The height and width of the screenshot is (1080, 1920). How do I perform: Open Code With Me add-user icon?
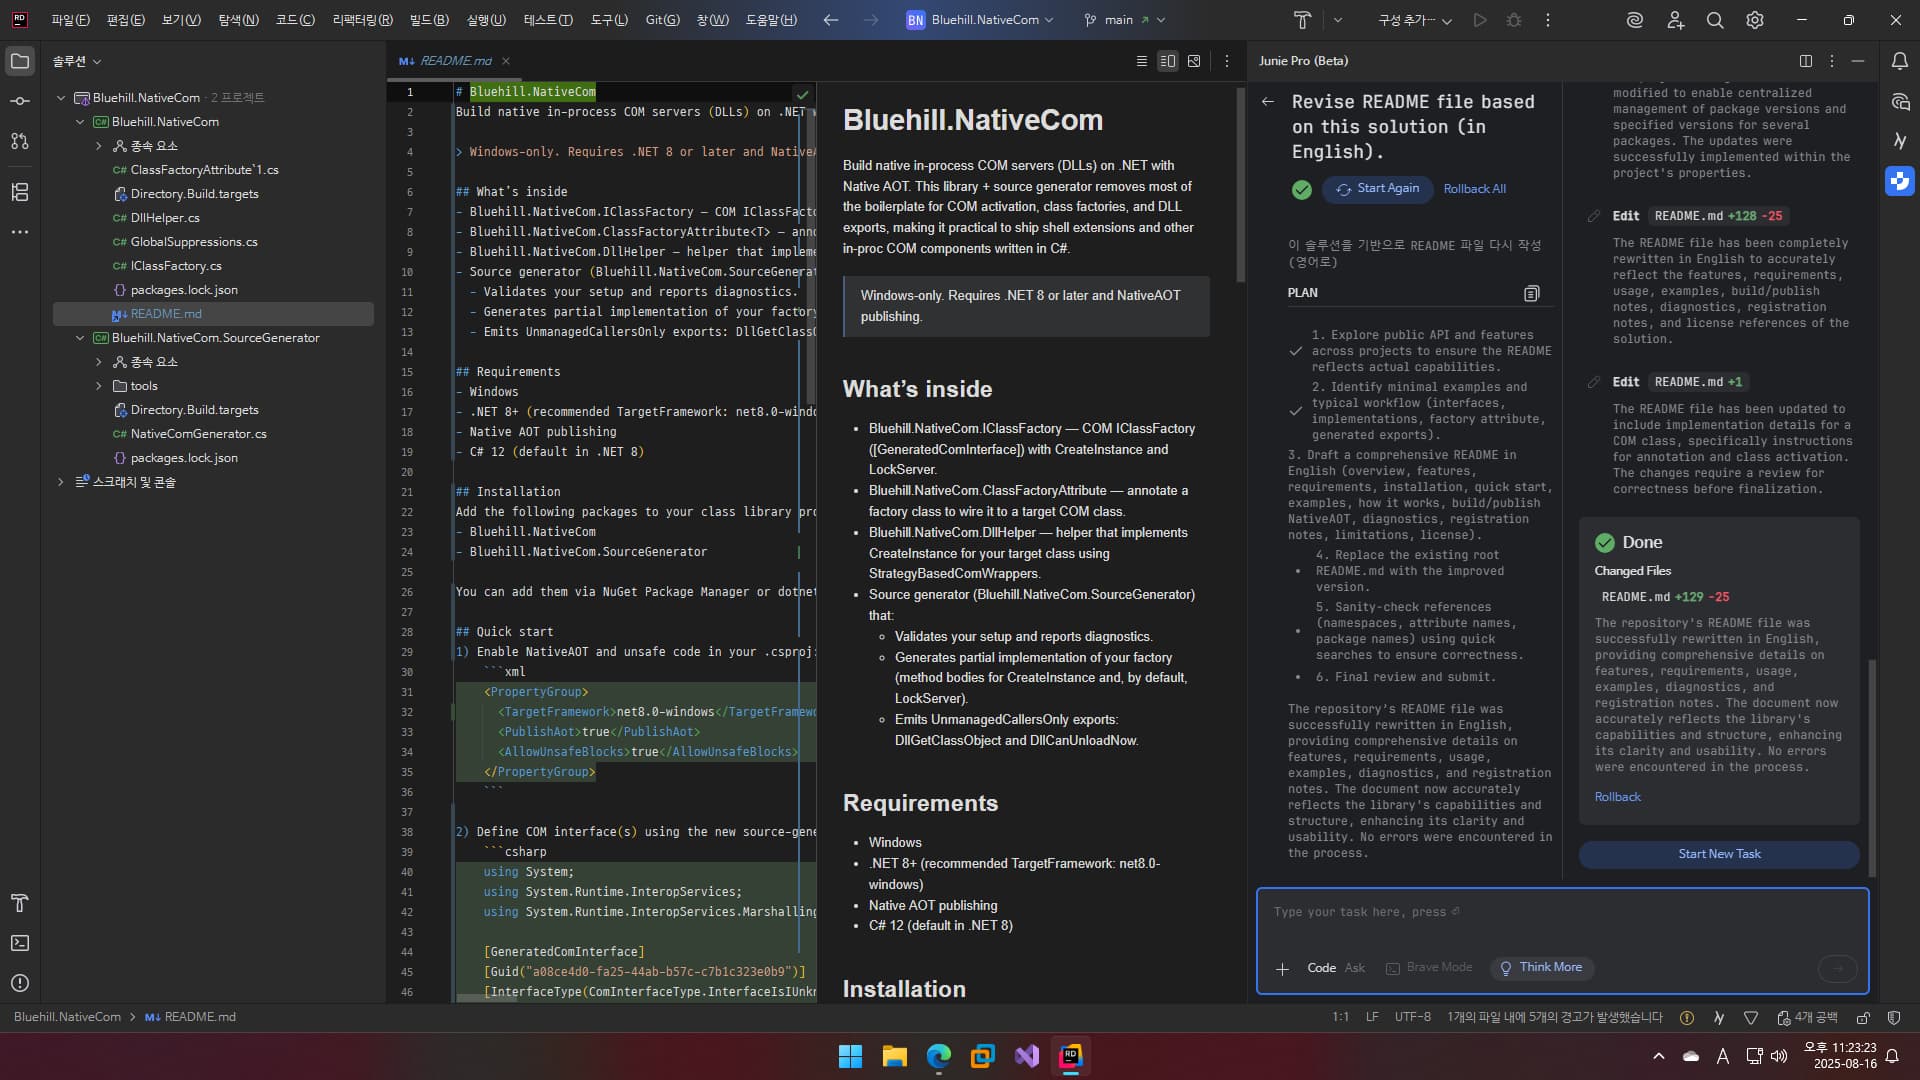pos(1676,20)
